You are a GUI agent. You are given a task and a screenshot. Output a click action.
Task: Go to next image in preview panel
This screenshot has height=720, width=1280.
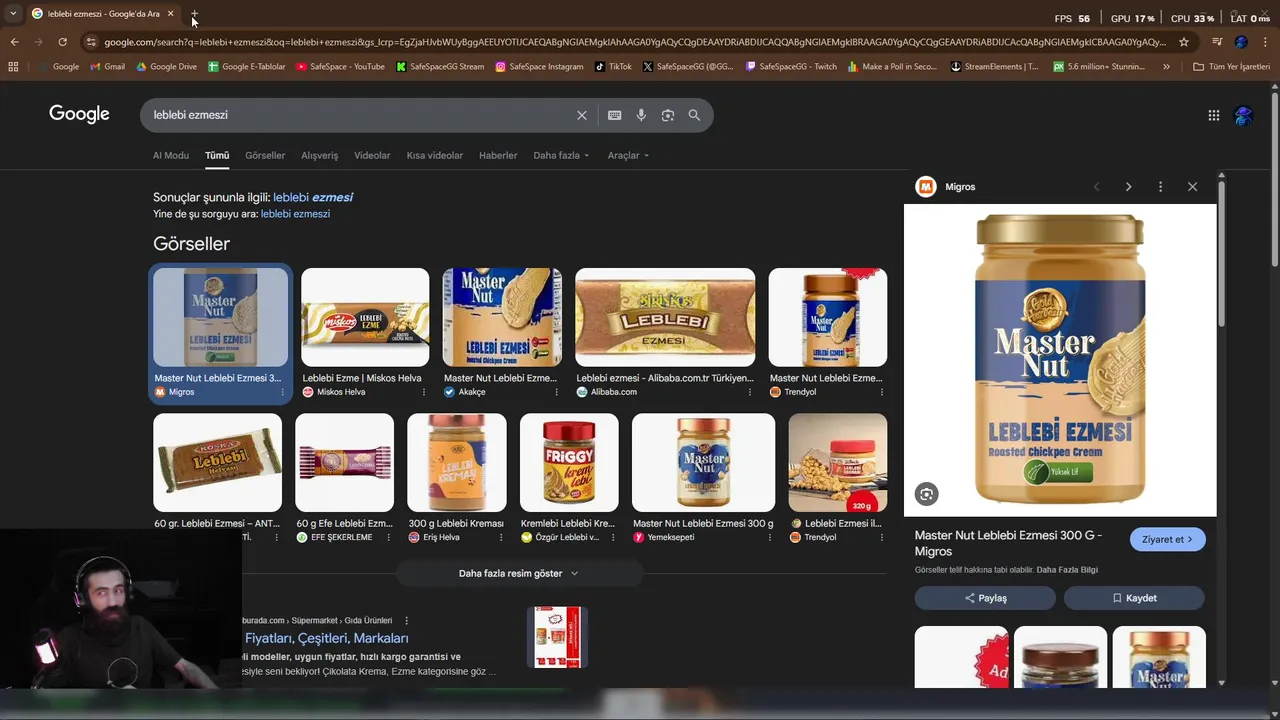pos(1128,187)
